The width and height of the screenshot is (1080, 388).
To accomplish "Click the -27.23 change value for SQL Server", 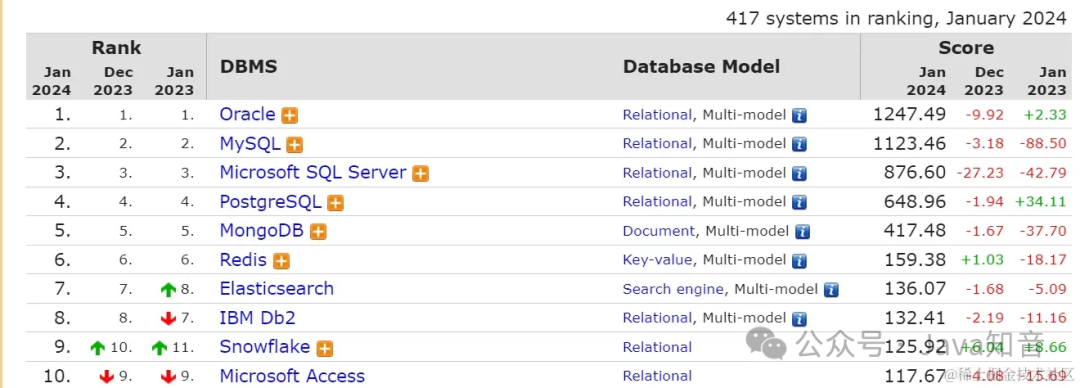I will [x=980, y=173].
